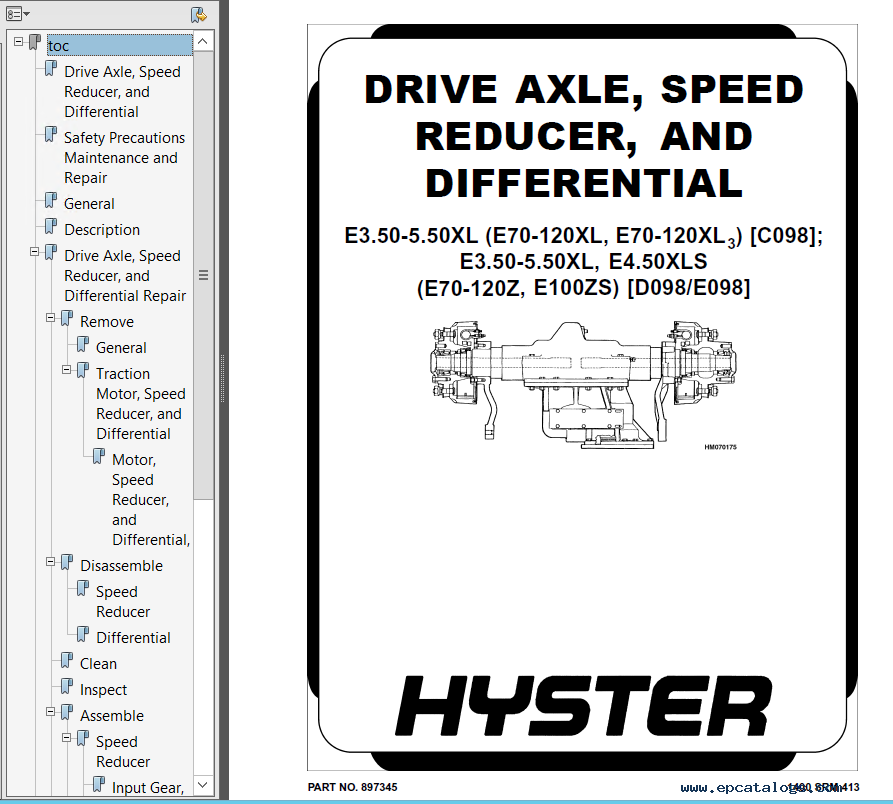Go to the Description bookmark
The image size is (893, 804).
coord(102,230)
